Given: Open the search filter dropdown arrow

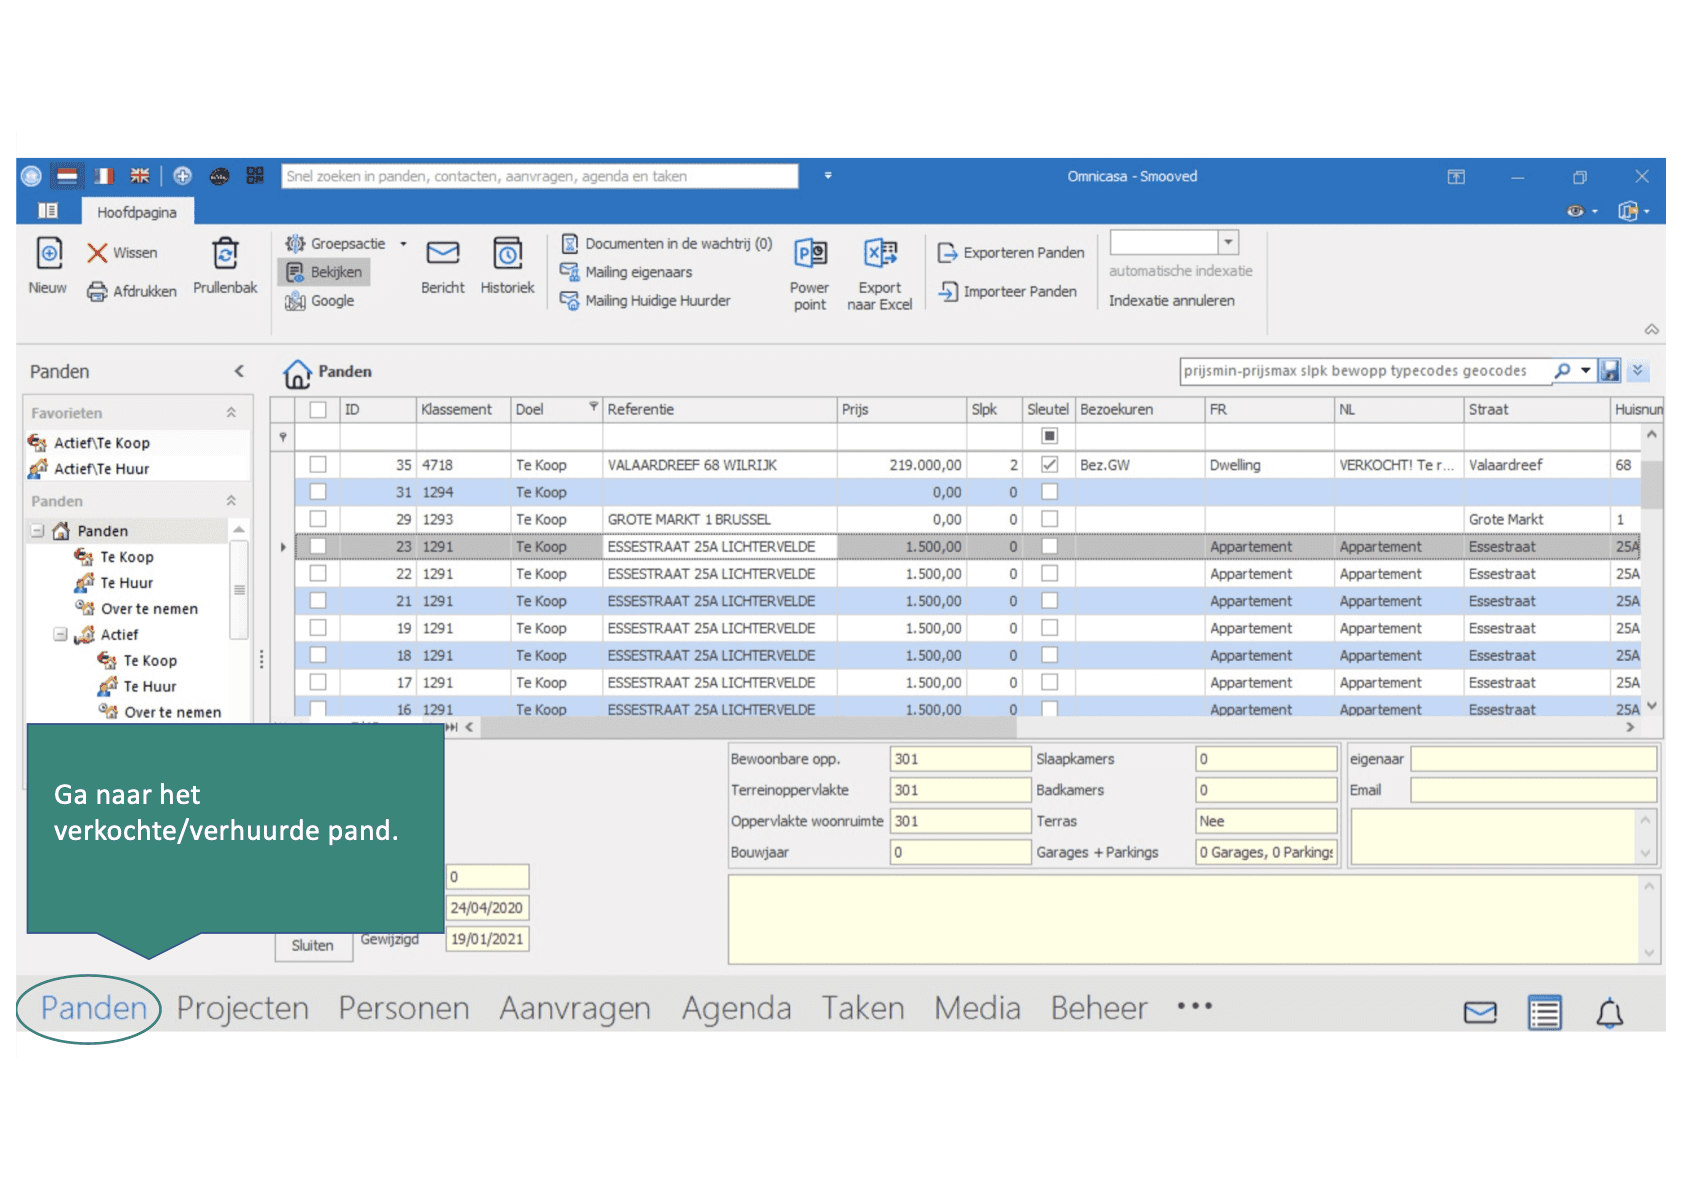Looking at the screenshot, I should click(x=1586, y=371).
